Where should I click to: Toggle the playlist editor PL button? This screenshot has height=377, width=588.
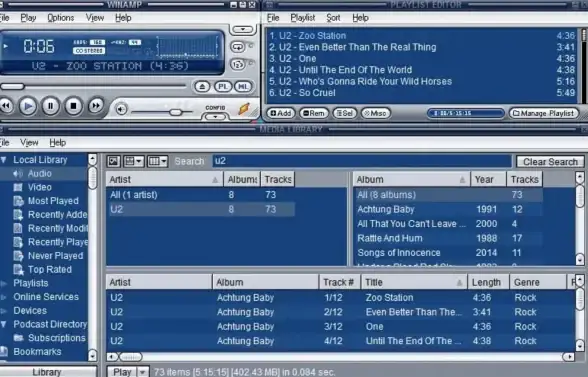(223, 87)
